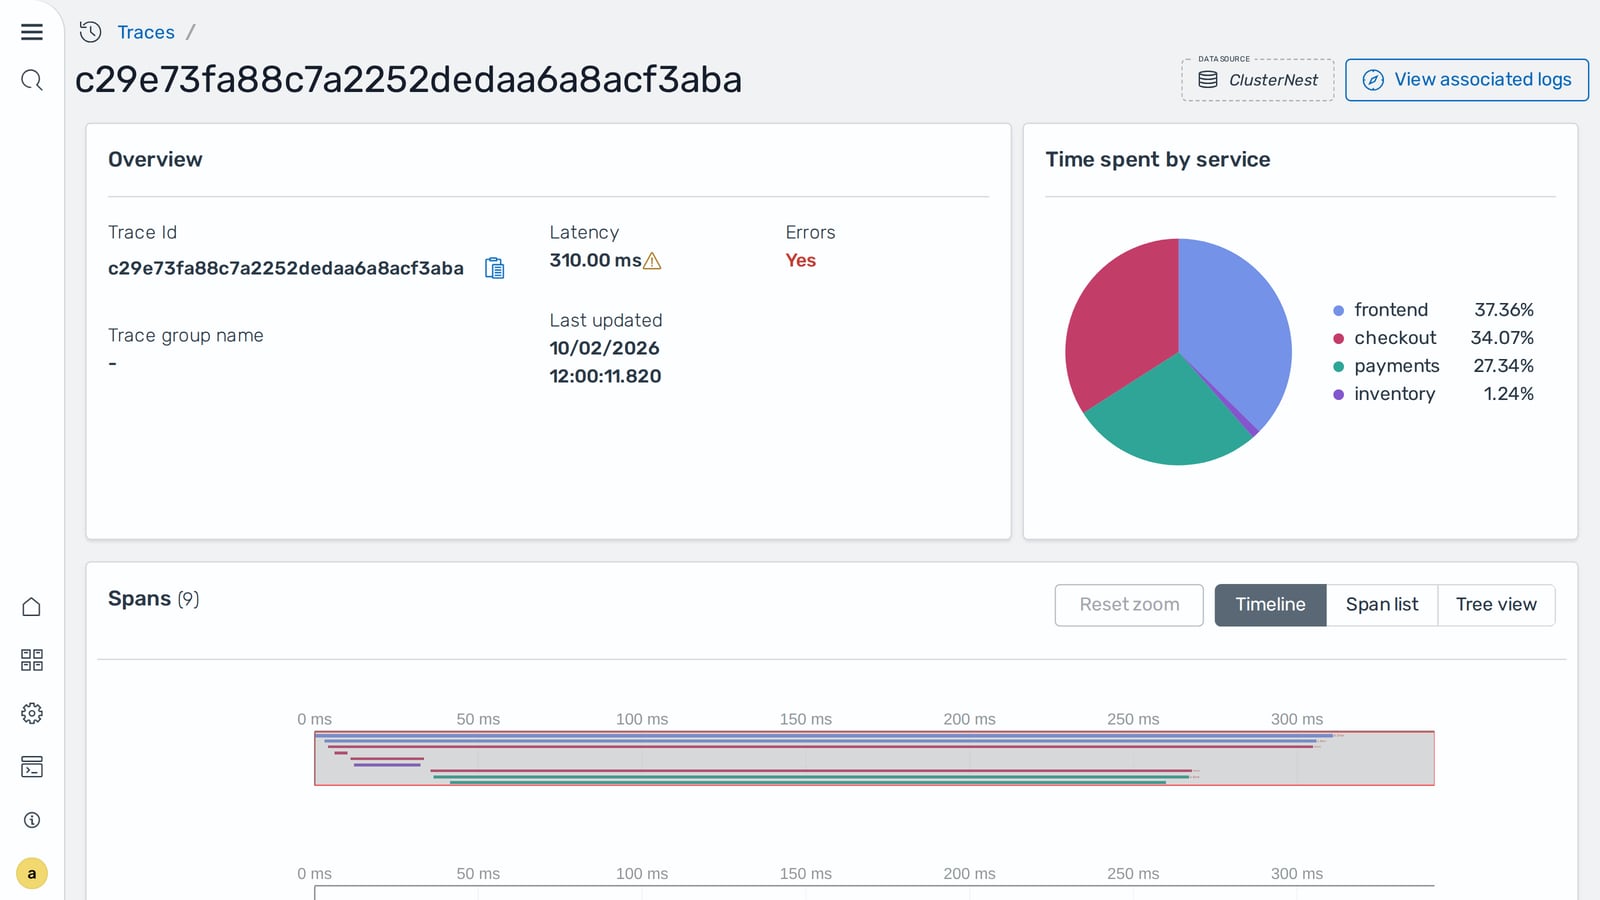Click the latency value 310.00 ms
The height and width of the screenshot is (900, 1600).
[595, 260]
